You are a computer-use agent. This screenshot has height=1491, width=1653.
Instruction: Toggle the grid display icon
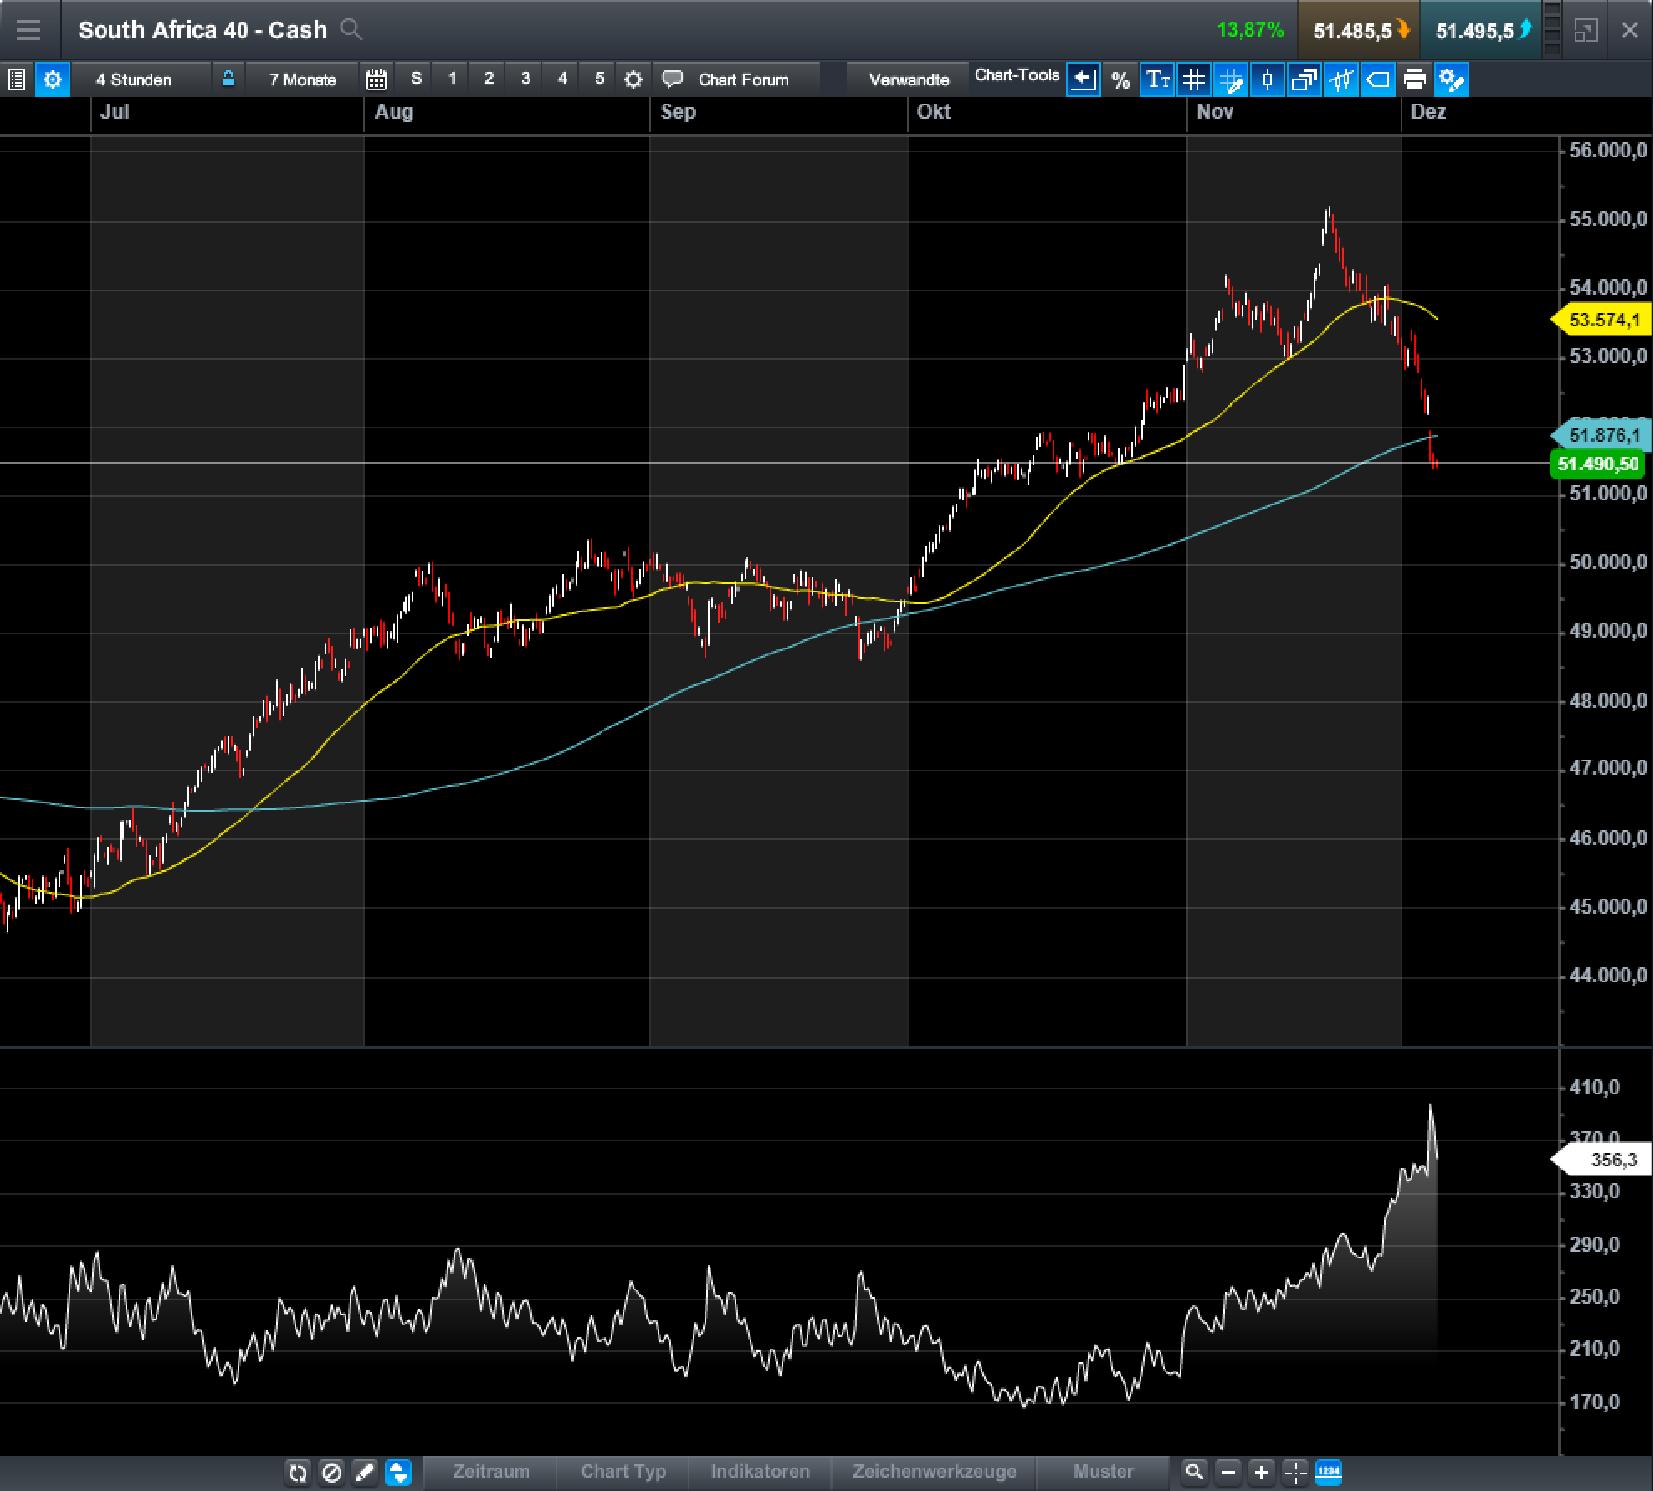pyautogui.click(x=1195, y=80)
